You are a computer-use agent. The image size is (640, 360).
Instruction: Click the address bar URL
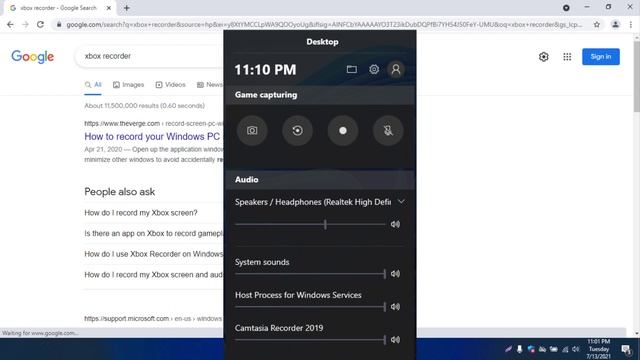[x=324, y=24]
